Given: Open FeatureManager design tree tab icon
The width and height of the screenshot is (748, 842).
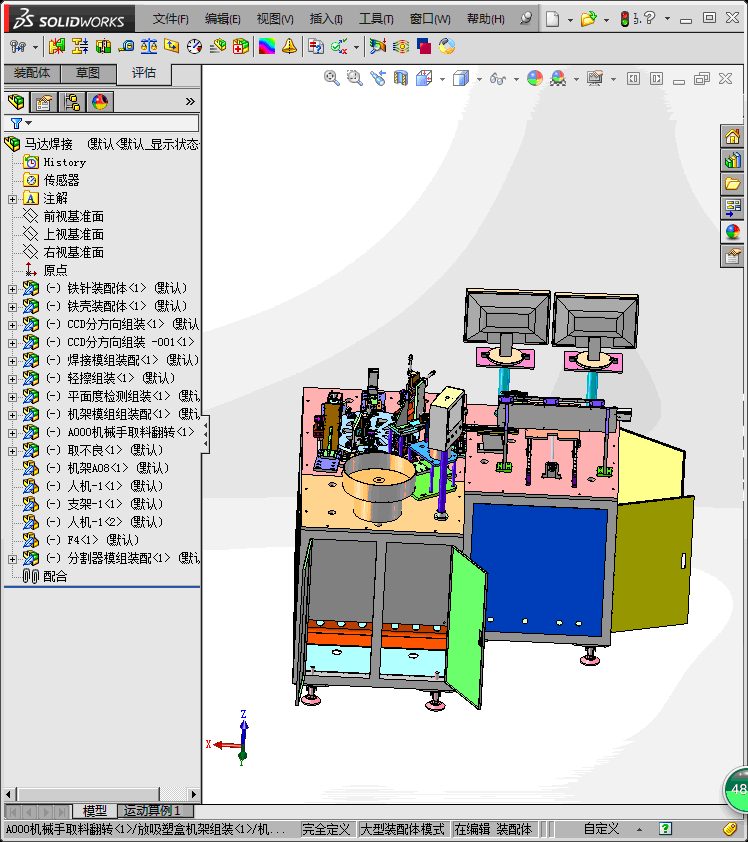Looking at the screenshot, I should pos(16,101).
